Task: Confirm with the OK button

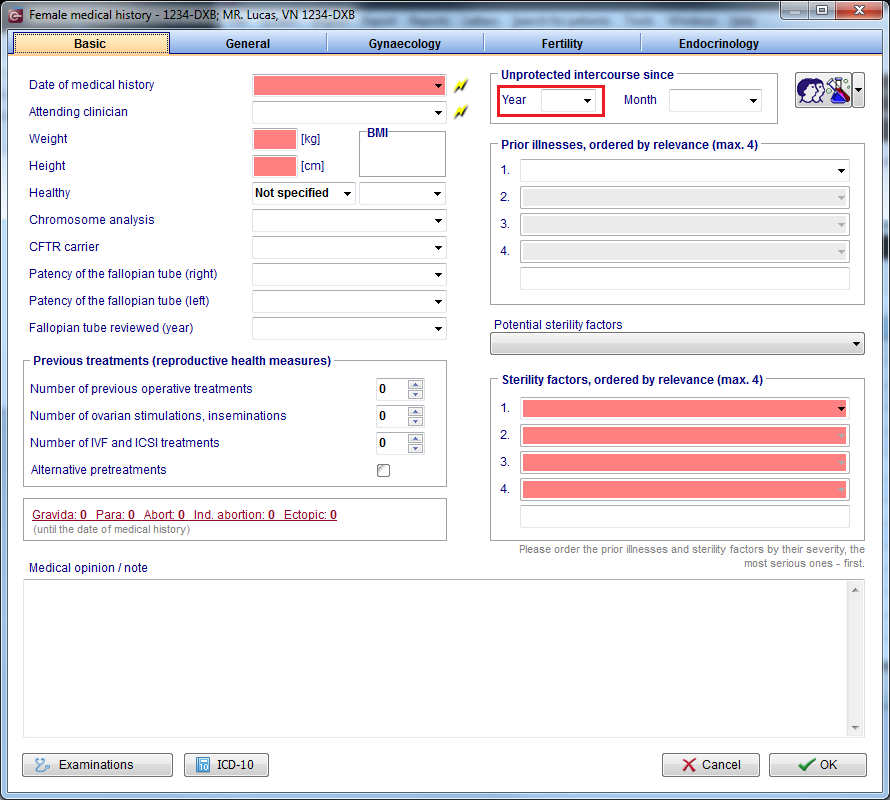Action: [x=818, y=765]
